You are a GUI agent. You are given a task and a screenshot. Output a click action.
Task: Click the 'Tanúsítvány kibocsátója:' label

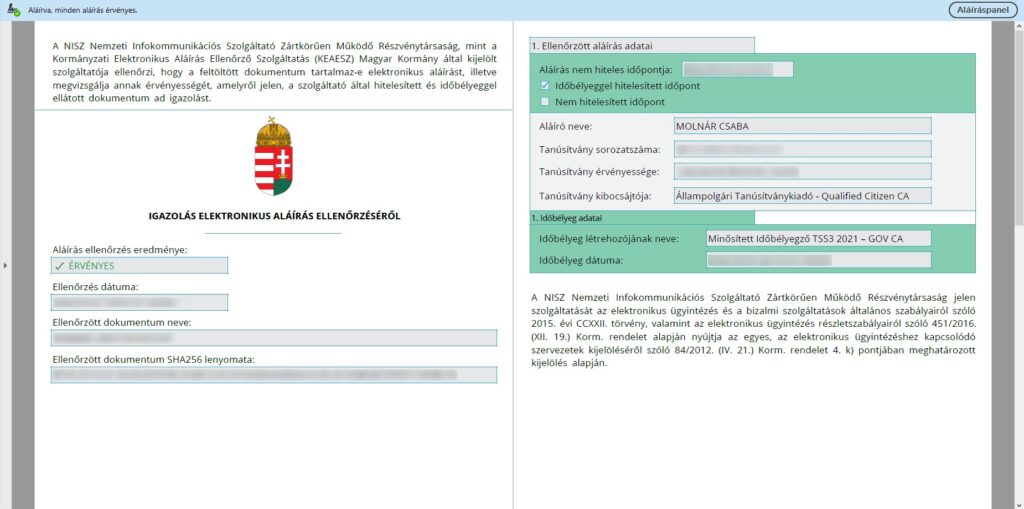[595, 195]
